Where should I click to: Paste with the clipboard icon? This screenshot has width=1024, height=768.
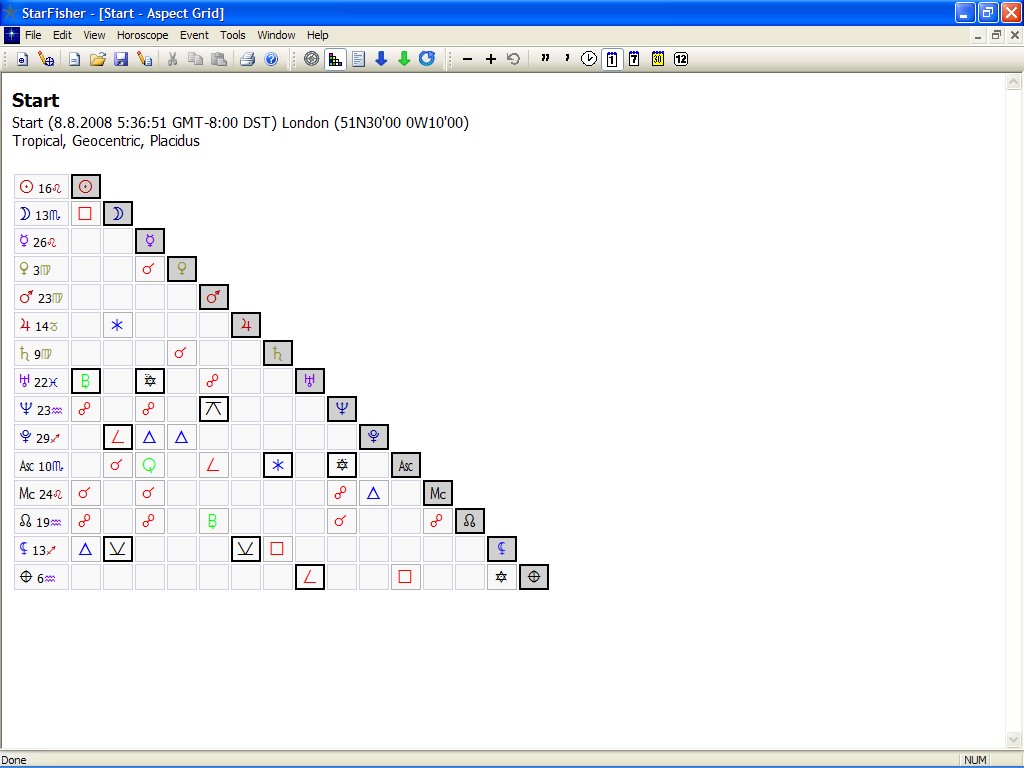(x=219, y=59)
